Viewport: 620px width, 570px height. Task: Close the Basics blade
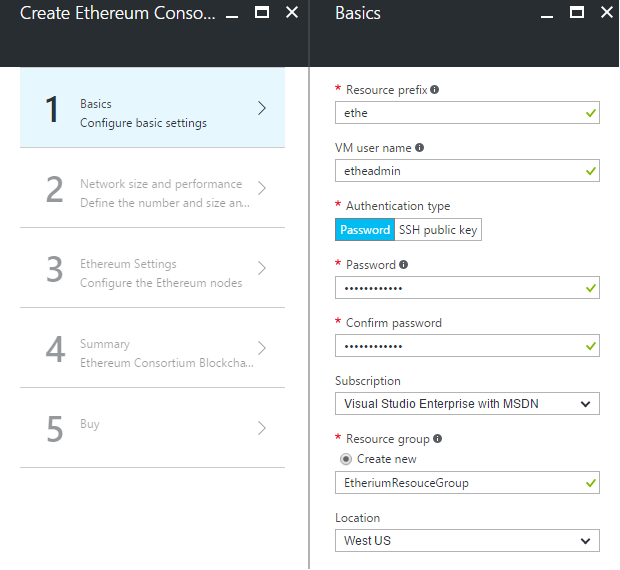coord(606,13)
